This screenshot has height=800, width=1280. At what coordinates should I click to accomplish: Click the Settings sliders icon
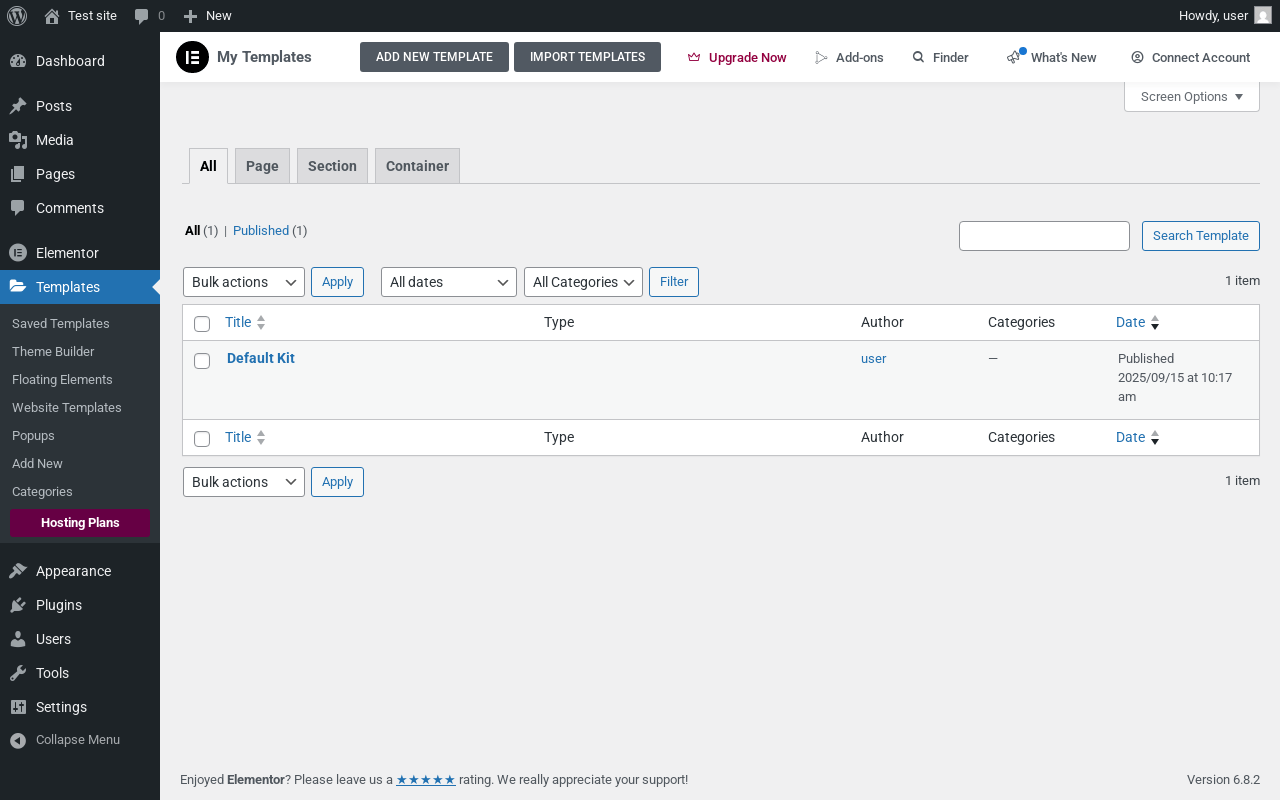tap(18, 707)
